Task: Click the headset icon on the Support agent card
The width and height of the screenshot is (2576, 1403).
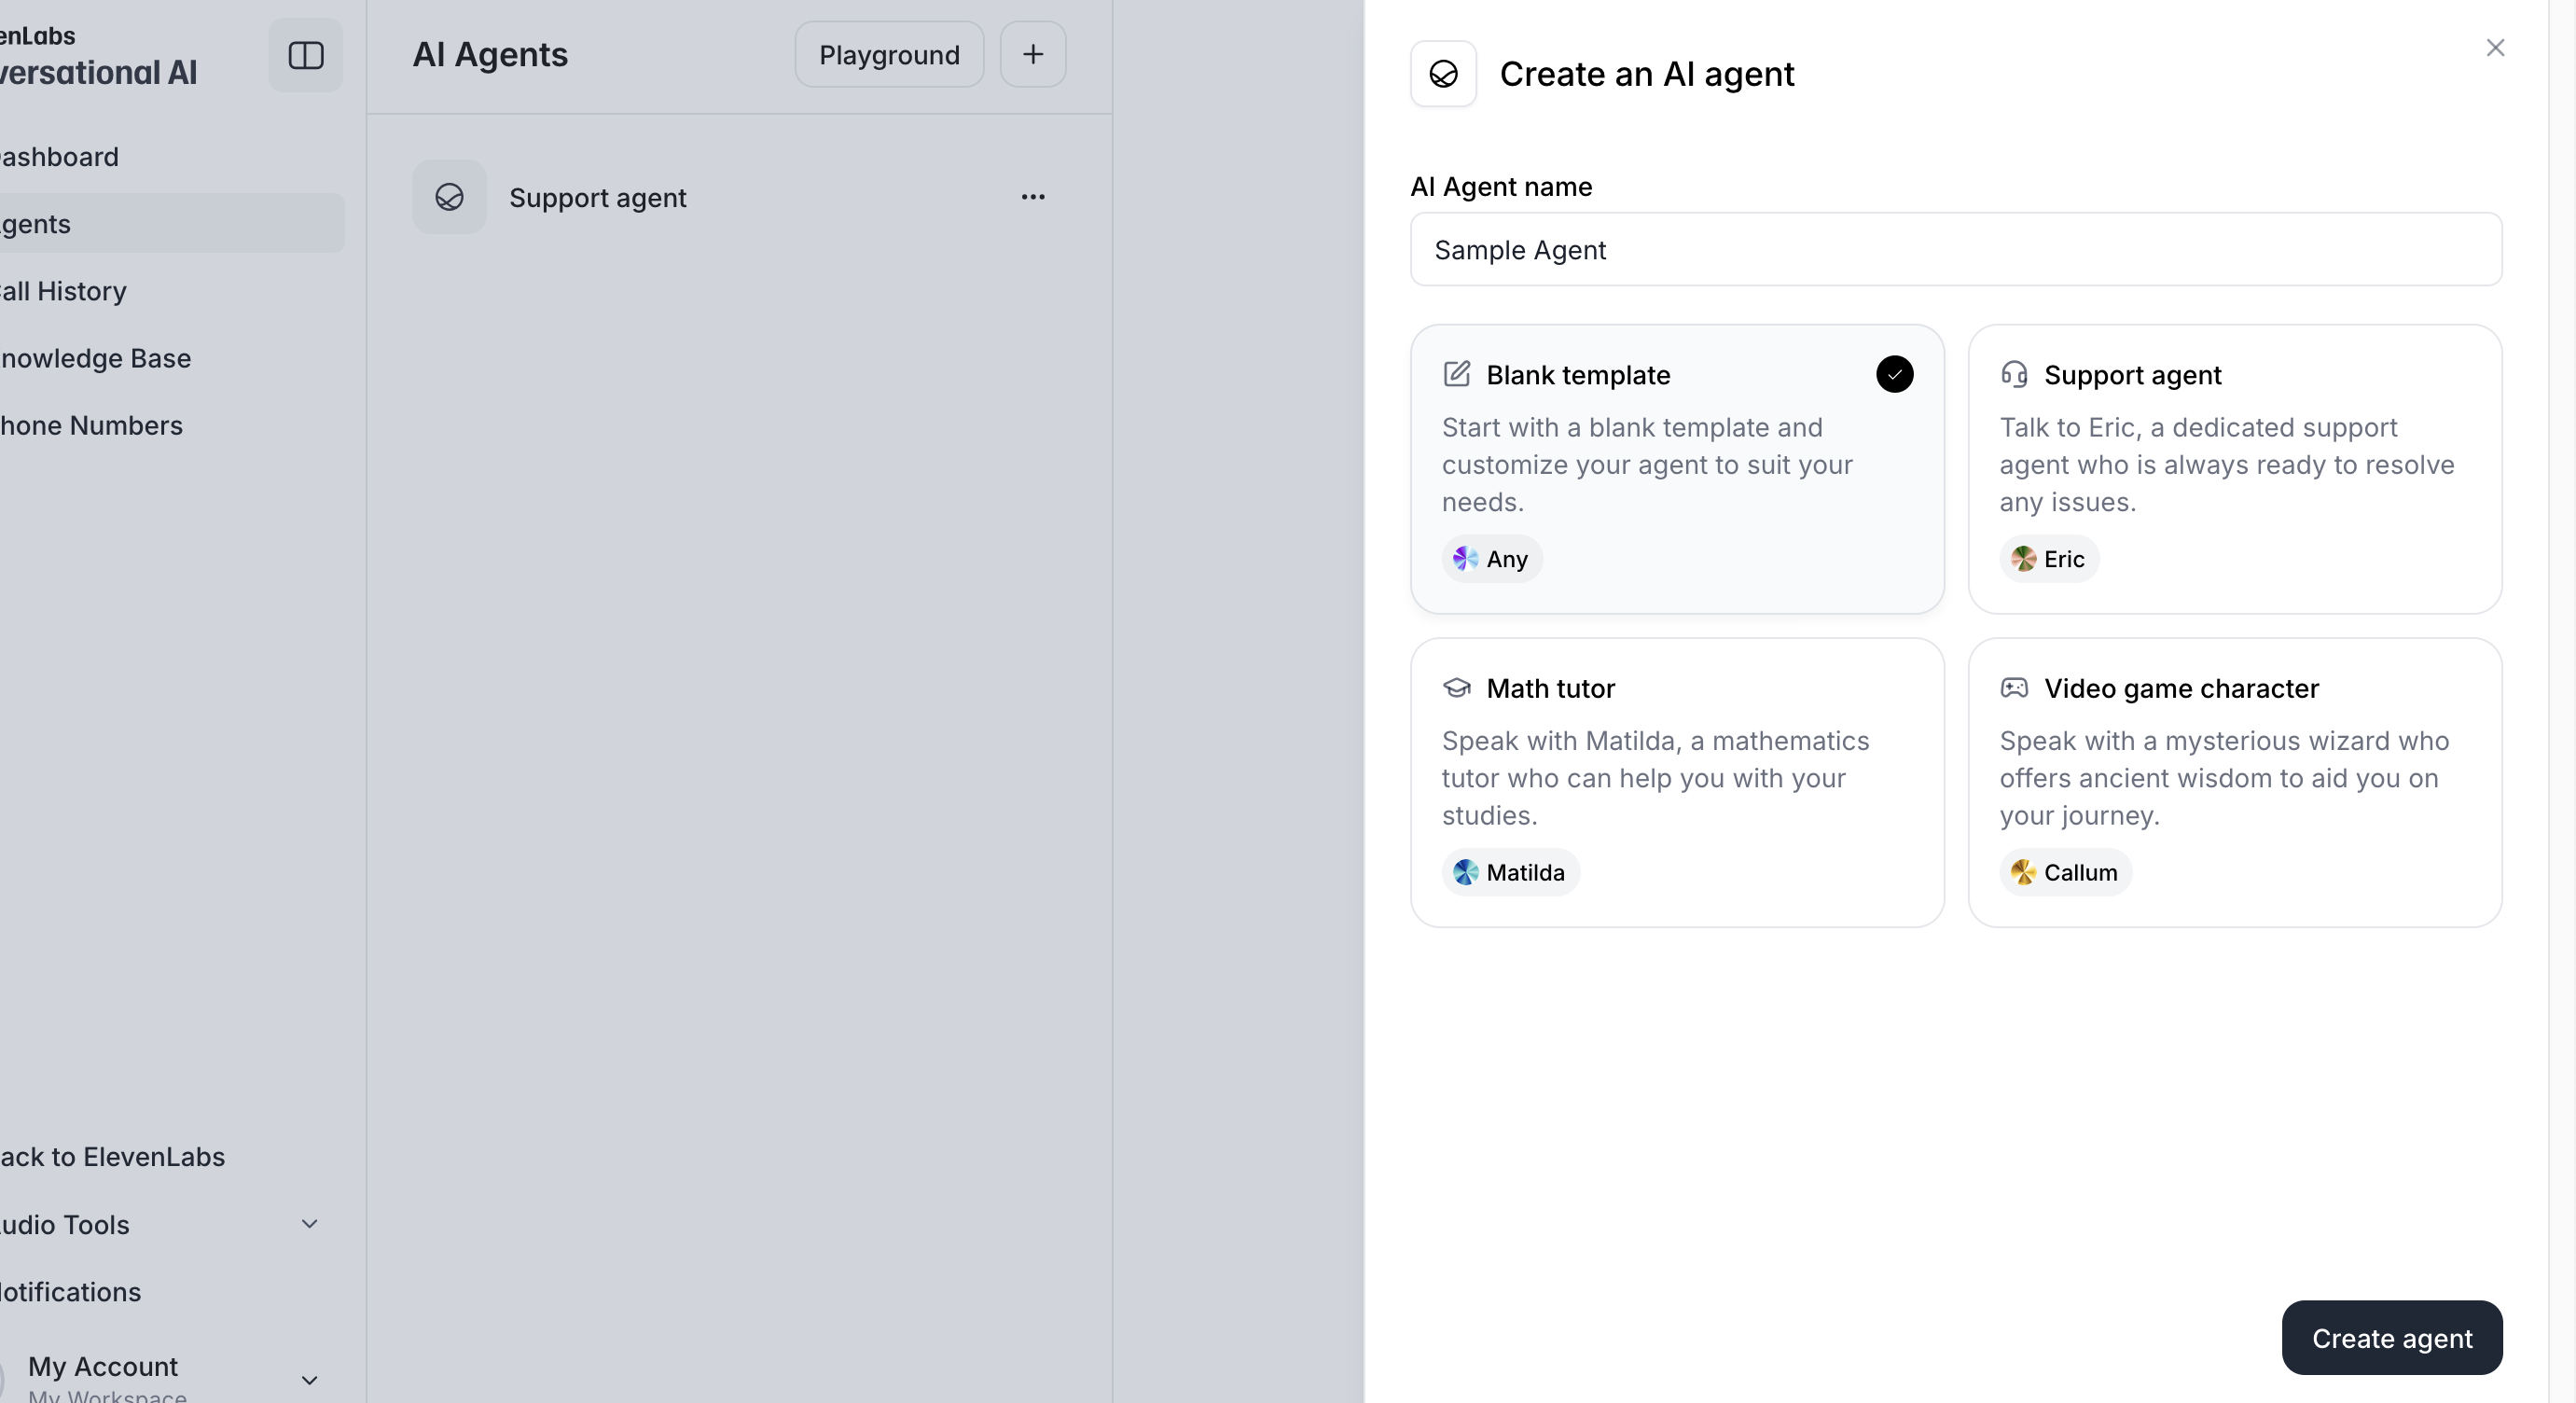Action: (2013, 374)
